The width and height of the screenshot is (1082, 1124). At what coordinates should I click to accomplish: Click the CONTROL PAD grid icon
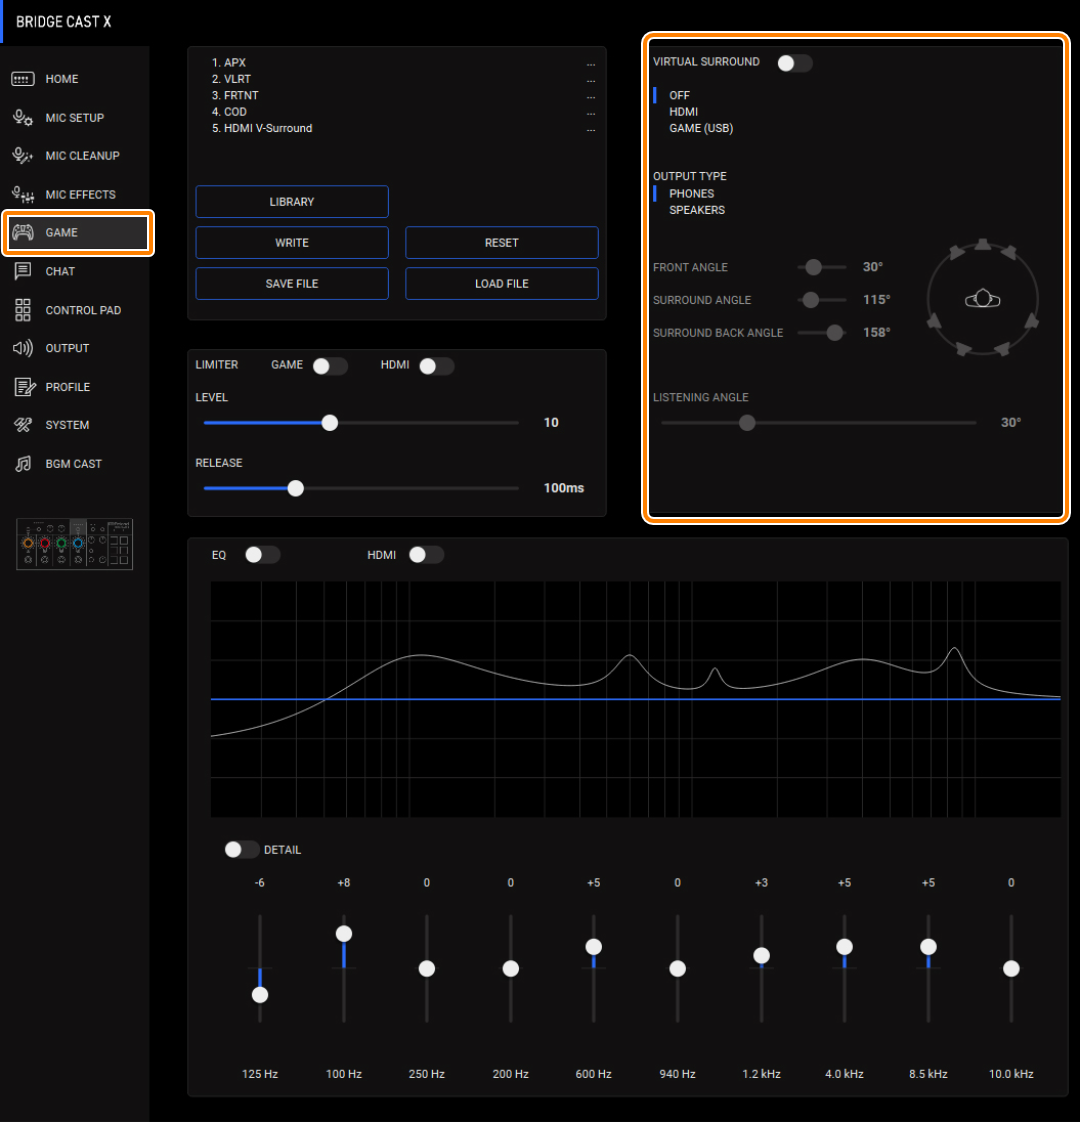[x=22, y=310]
